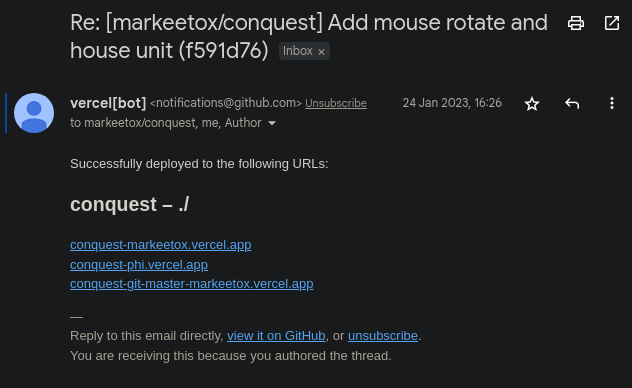
Task: Click the vercel[bot] sender name
Action: click(x=108, y=103)
